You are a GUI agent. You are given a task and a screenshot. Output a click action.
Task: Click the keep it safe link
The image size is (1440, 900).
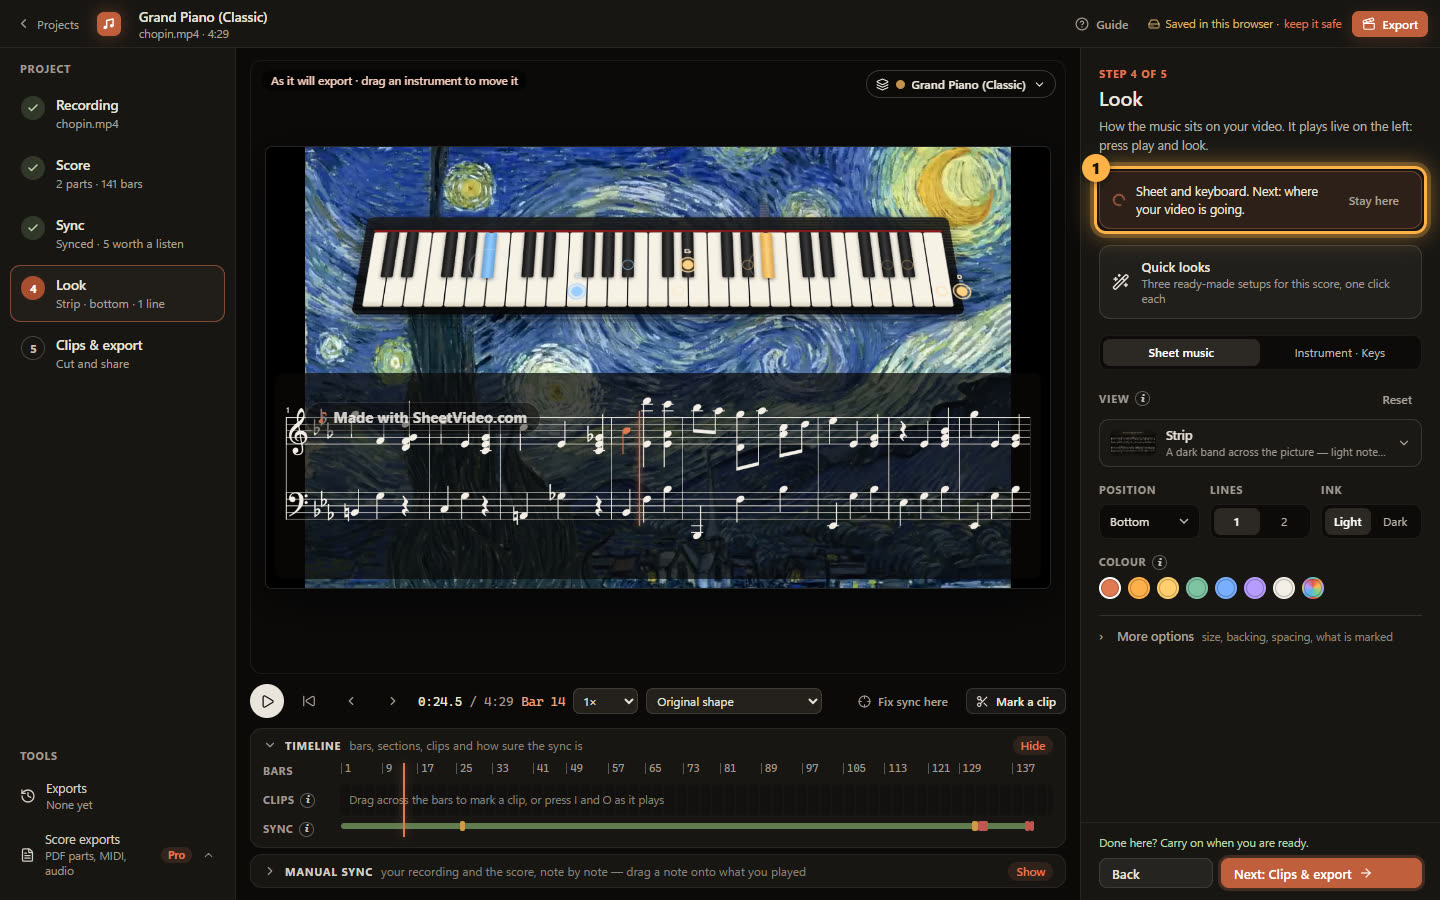1313,24
